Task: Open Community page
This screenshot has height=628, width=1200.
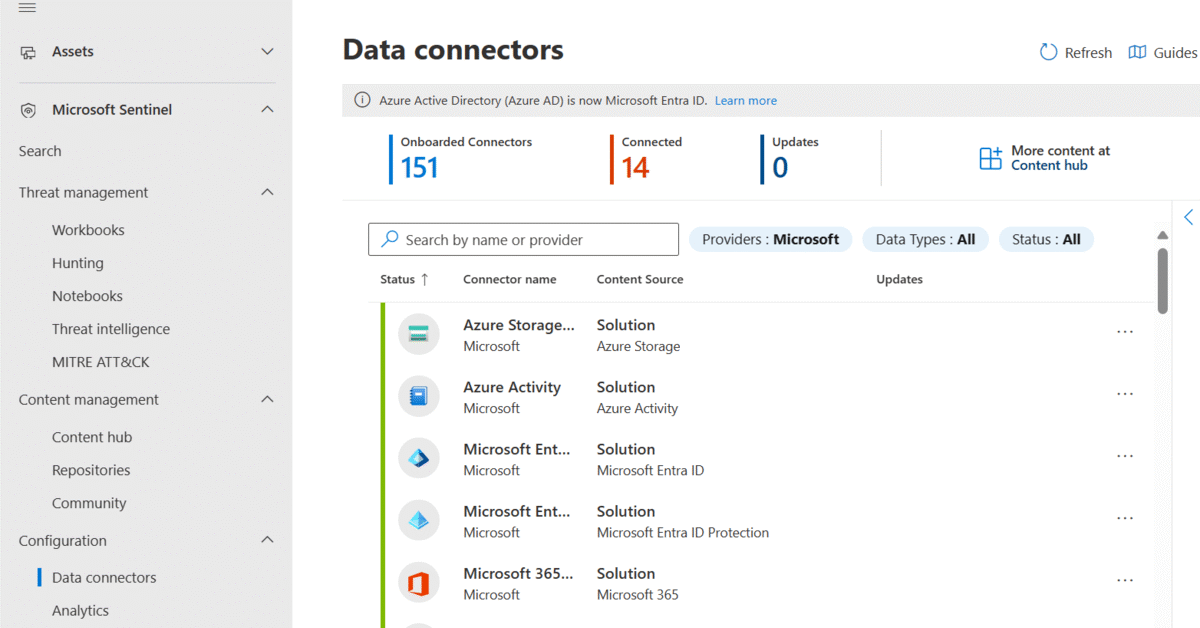Action: tap(89, 503)
